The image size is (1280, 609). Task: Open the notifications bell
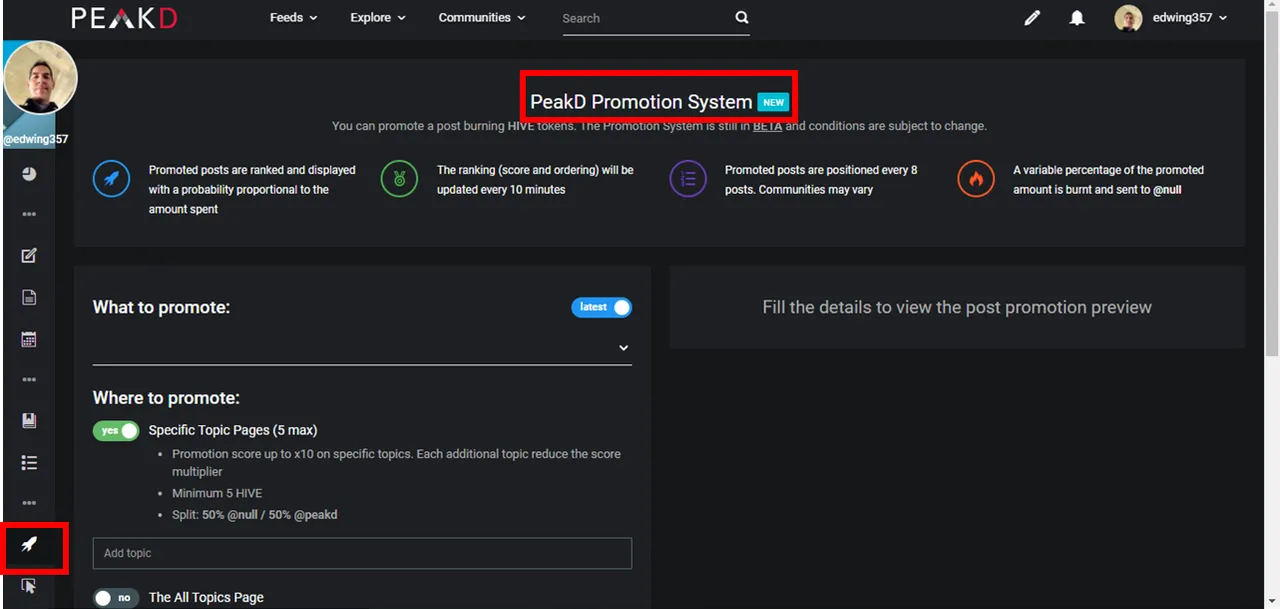pos(1077,18)
